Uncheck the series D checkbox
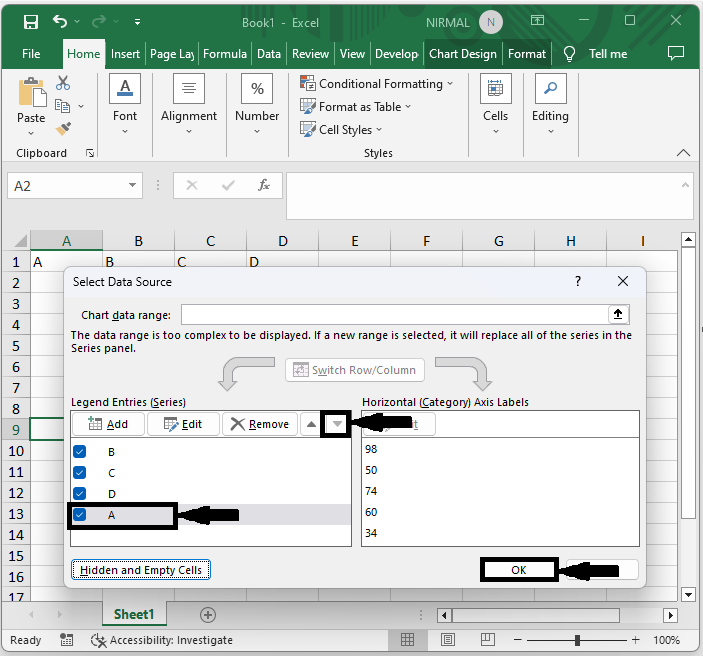The image size is (703, 656). [80, 493]
